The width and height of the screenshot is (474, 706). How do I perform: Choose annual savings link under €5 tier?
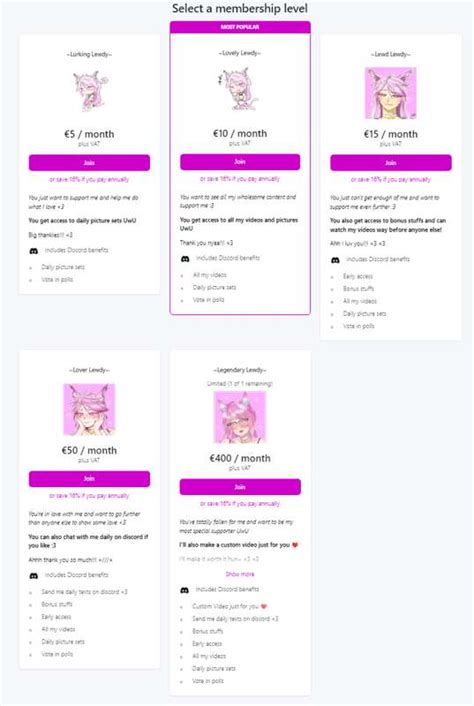[x=89, y=179]
